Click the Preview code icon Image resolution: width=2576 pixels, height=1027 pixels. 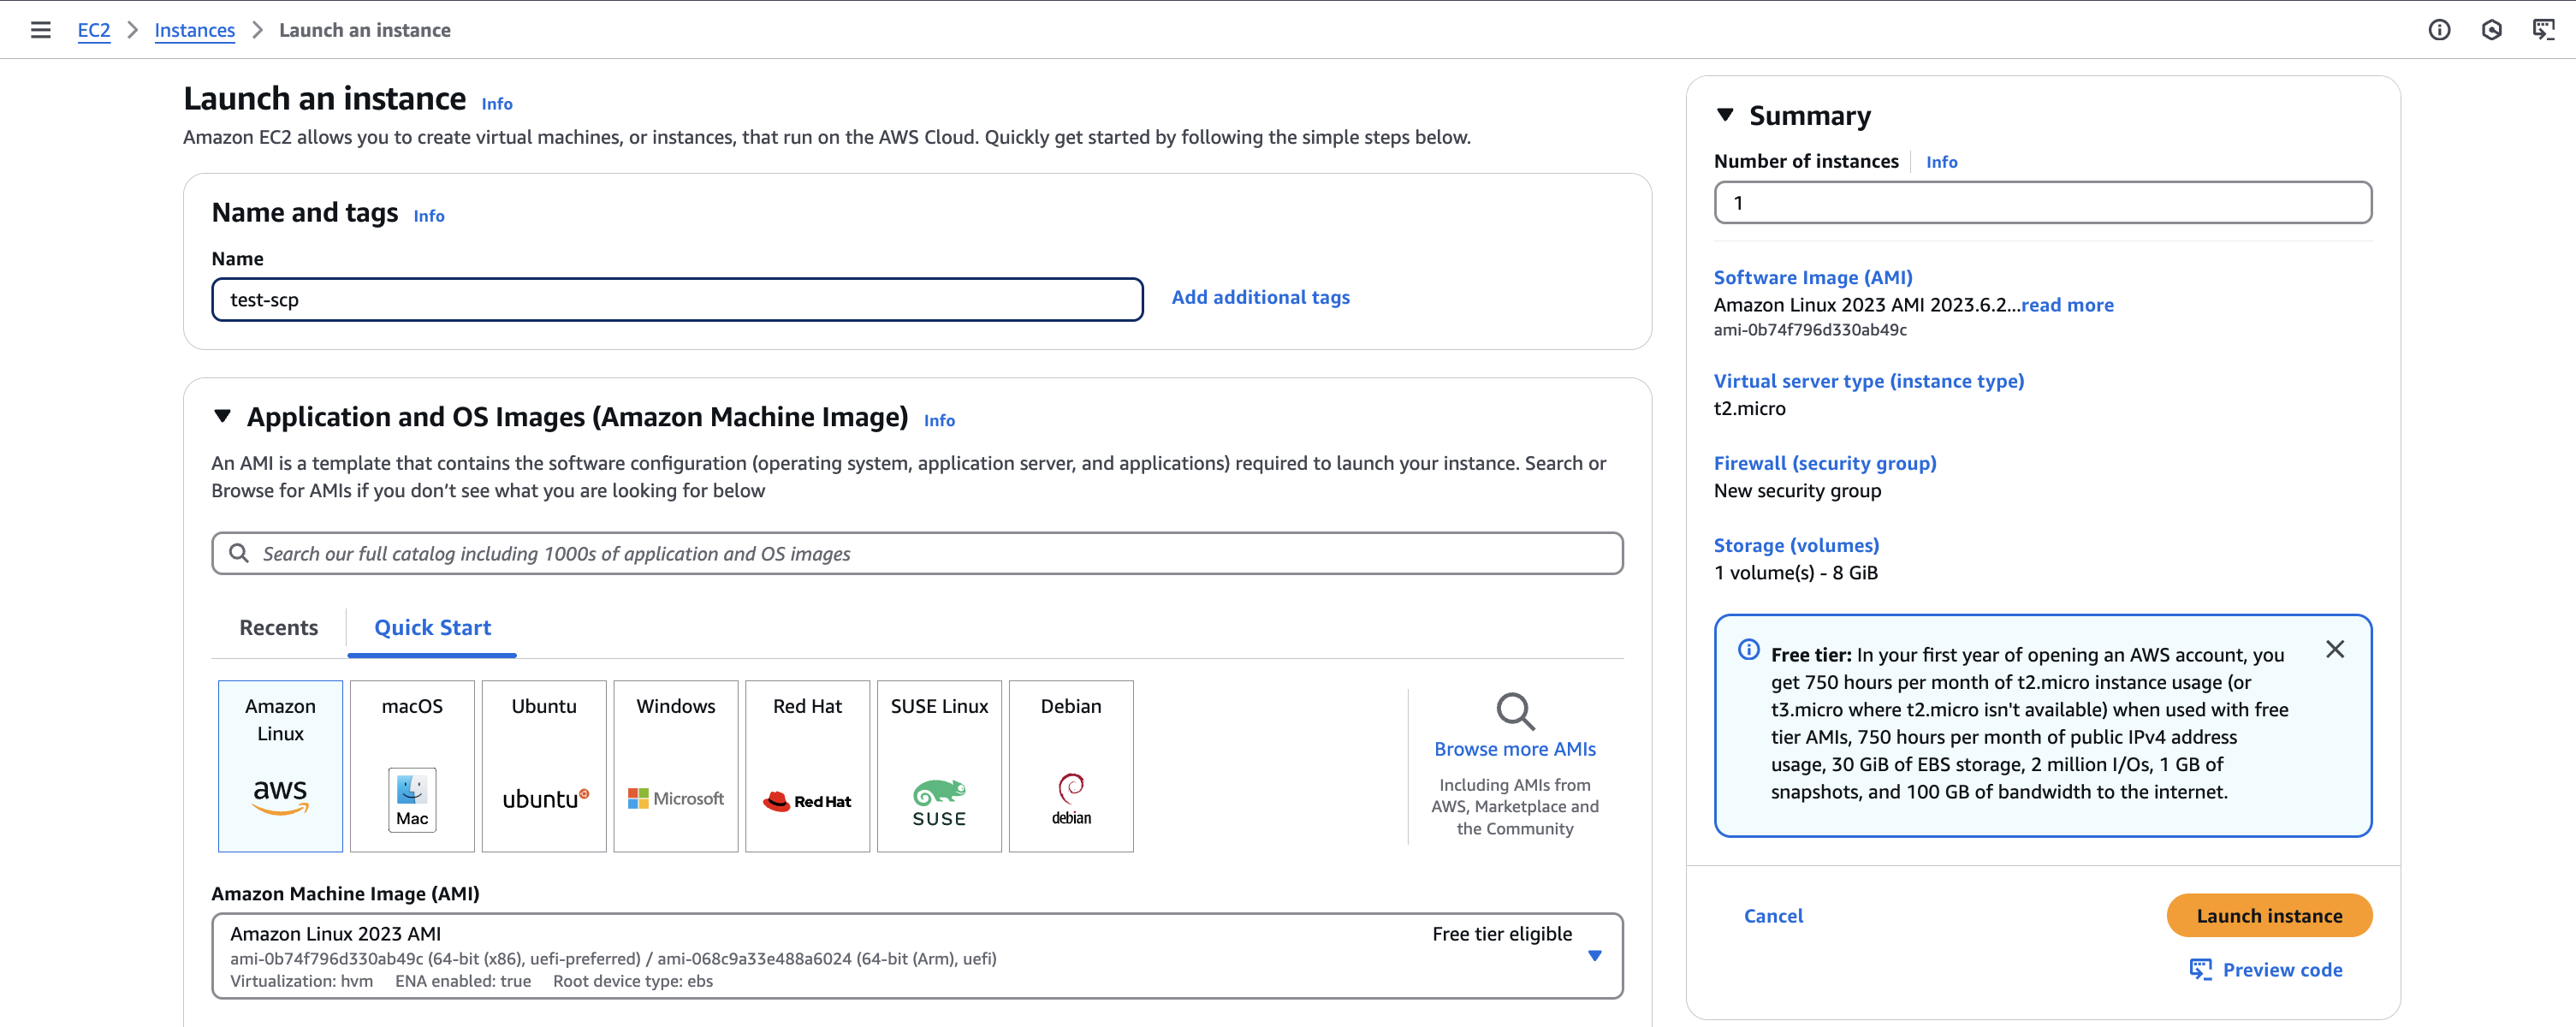[2201, 970]
